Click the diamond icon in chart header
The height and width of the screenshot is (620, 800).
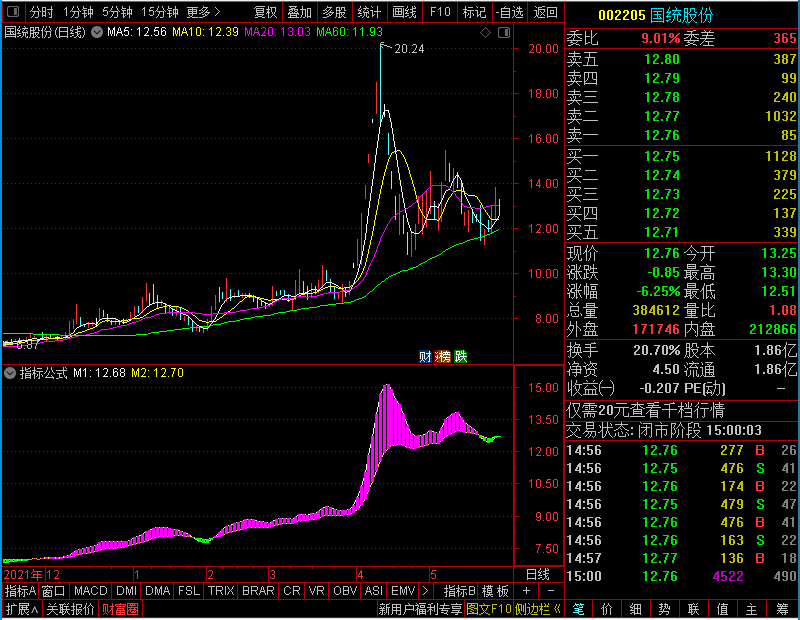tap(485, 33)
